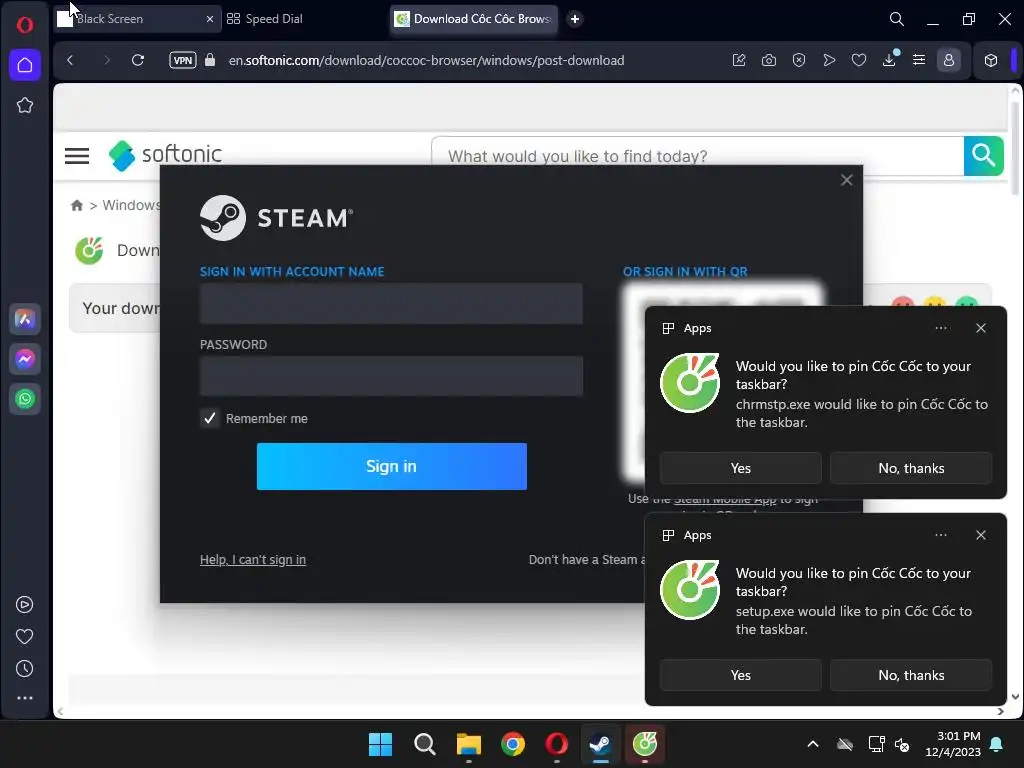Open Opera bookmarks star in sidebar
Viewport: 1024px width, 768px height.
(x=25, y=105)
